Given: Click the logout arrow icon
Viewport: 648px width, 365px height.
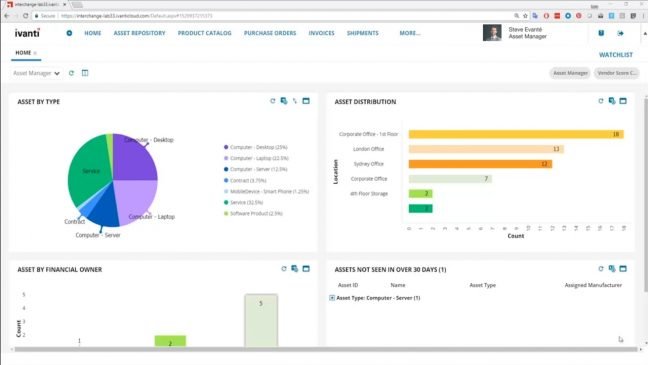Looking at the screenshot, I should point(620,33).
